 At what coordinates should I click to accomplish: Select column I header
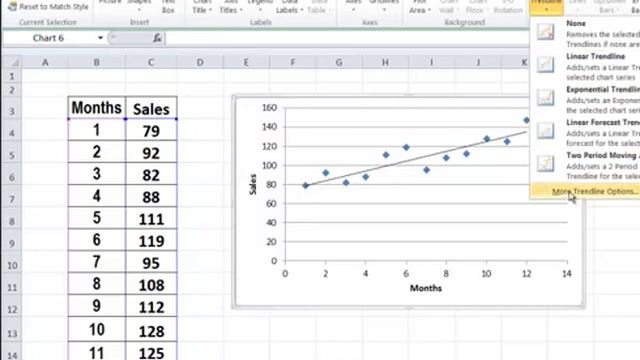[x=431, y=62]
